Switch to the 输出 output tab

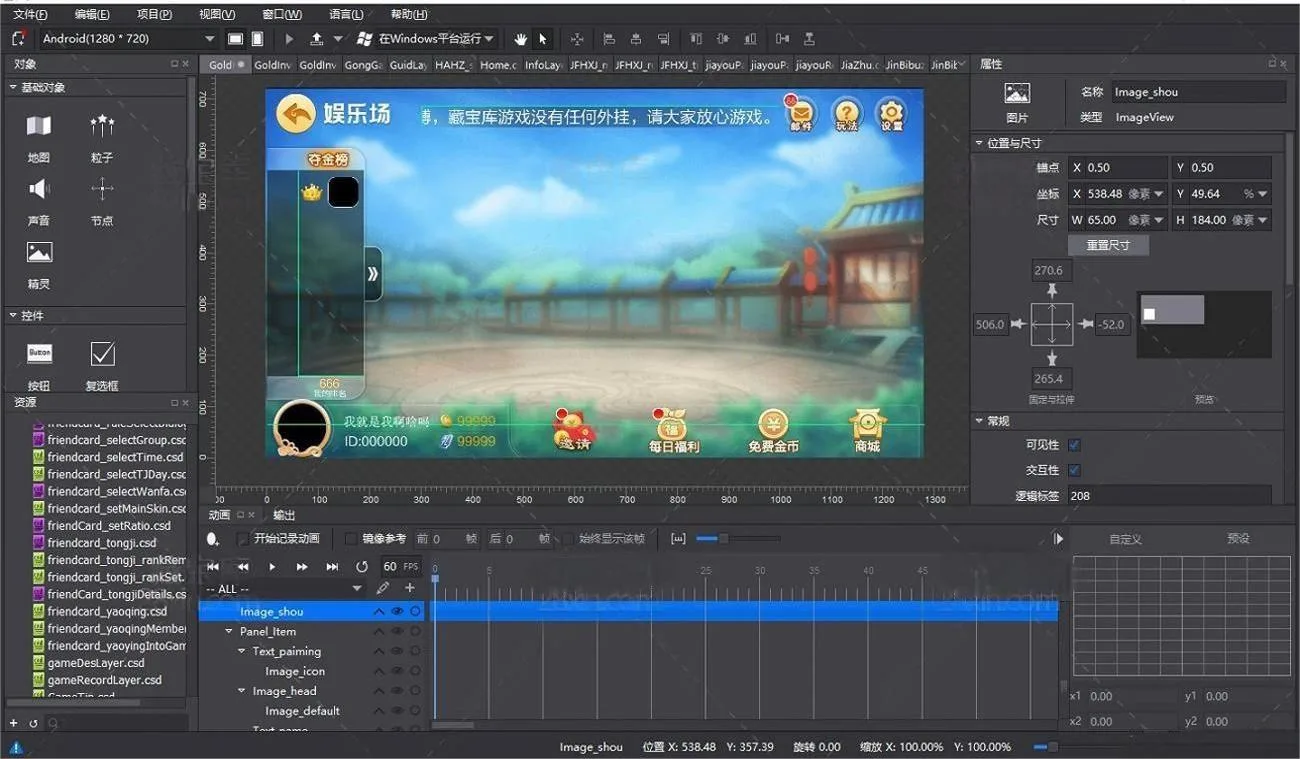284,515
